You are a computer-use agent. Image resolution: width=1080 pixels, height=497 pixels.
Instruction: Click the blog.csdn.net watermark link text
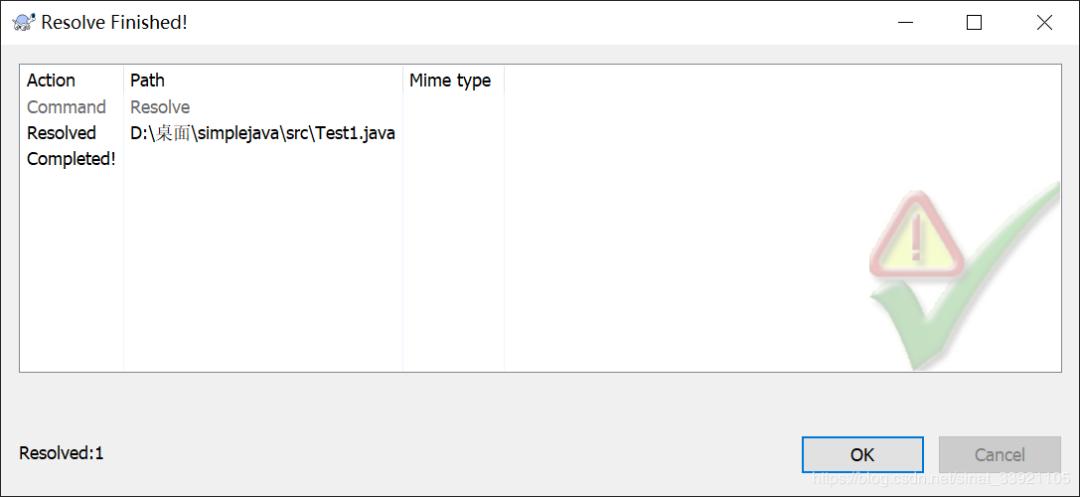[942, 481]
